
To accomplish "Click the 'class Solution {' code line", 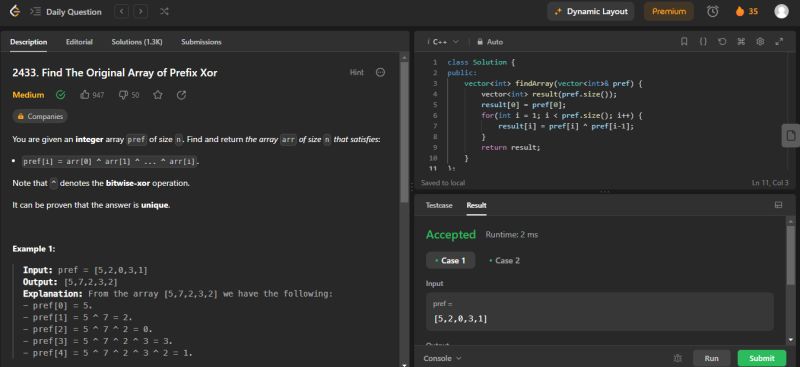I will tap(481, 62).
